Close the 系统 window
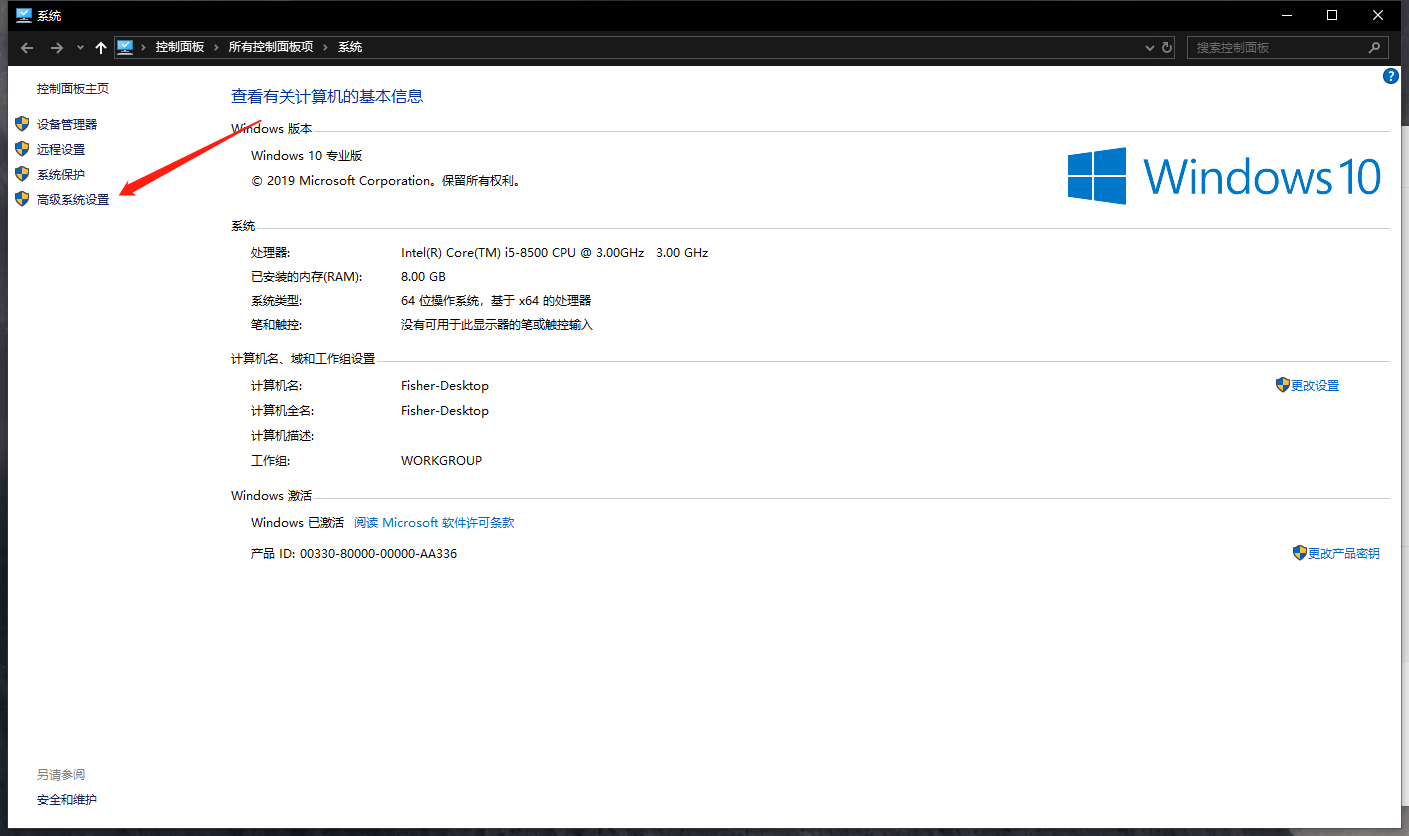 pos(1379,15)
